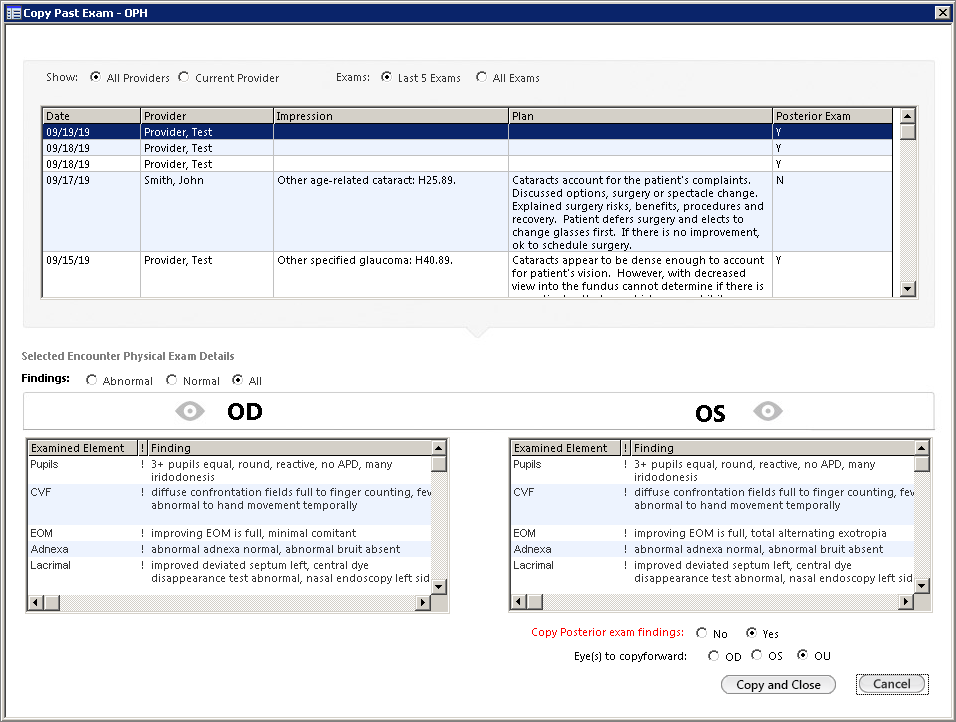Click OS findings scroll right arrow
This screenshot has height=722, width=956.
point(906,602)
